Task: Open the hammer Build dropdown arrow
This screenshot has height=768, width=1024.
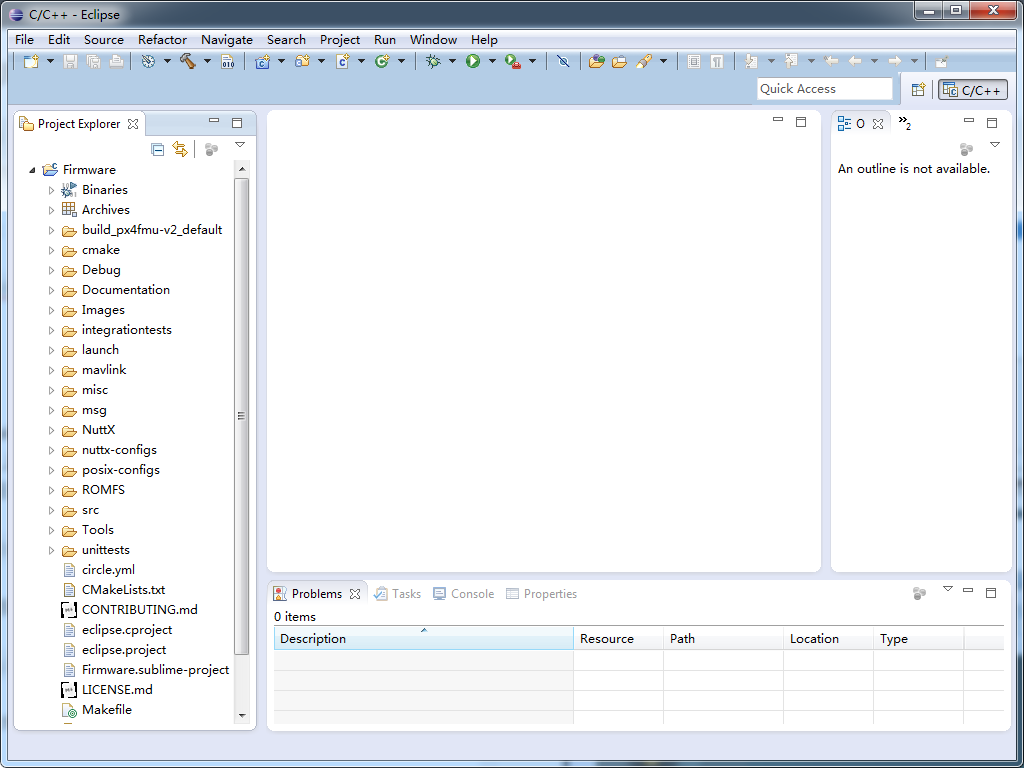Action: 207,61
